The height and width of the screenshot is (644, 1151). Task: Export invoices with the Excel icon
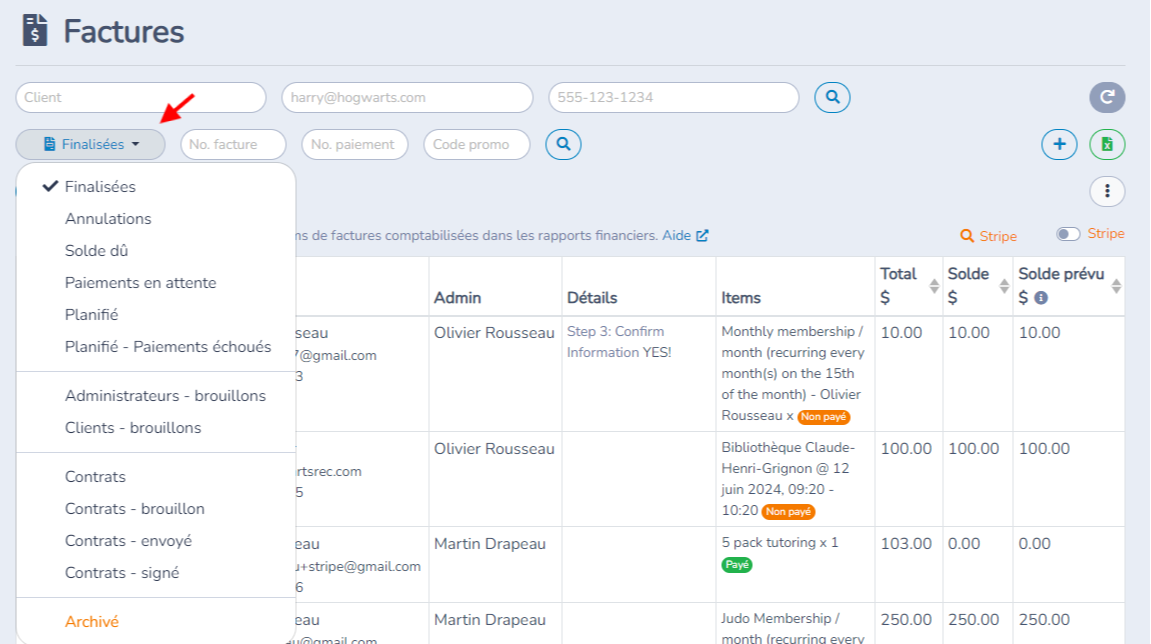pos(1107,145)
